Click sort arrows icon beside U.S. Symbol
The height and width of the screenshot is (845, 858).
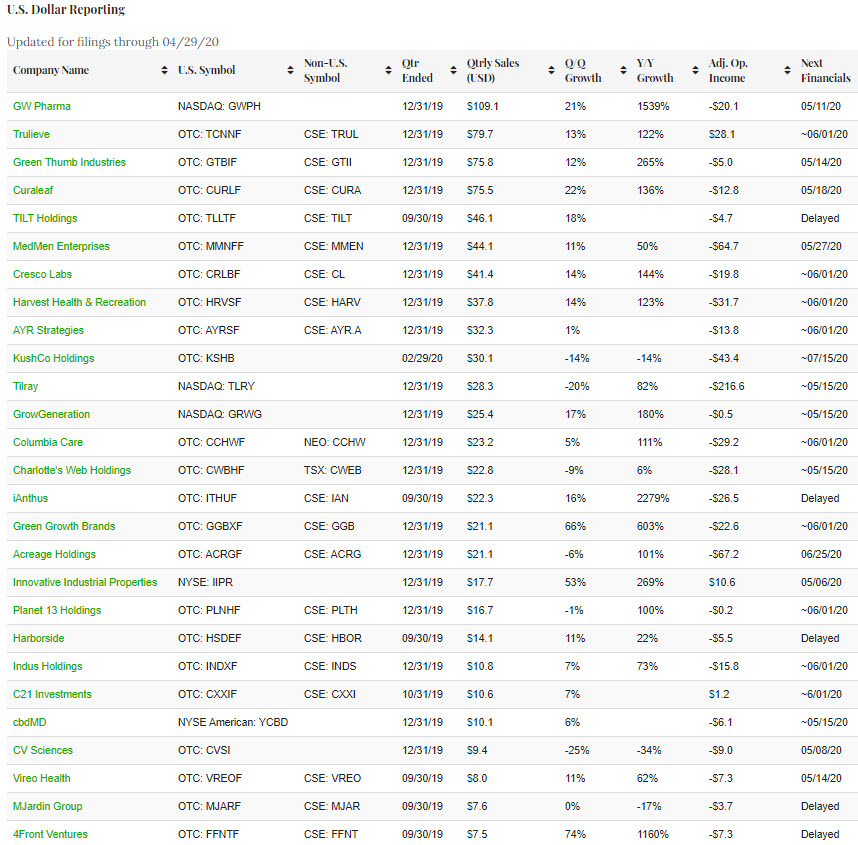[x=291, y=71]
